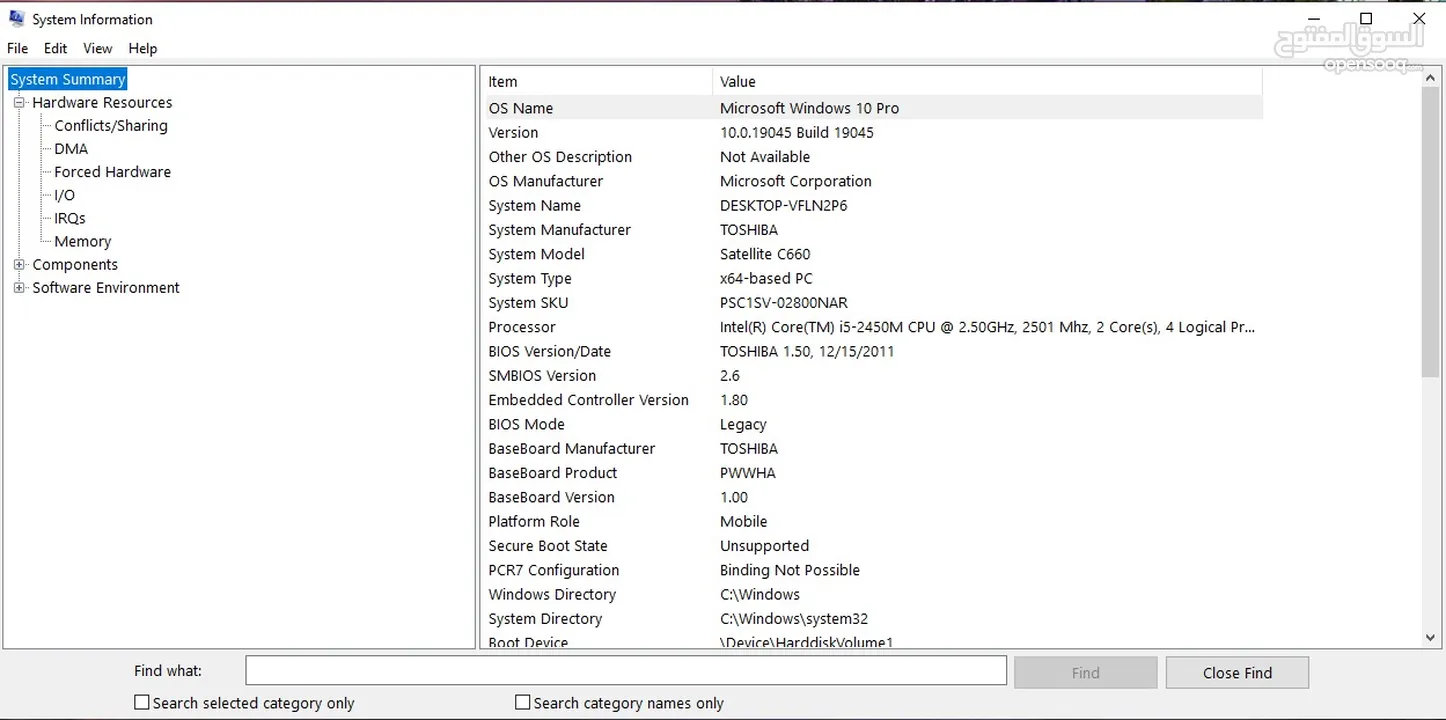Enable Search selected category only checkbox

click(142, 702)
